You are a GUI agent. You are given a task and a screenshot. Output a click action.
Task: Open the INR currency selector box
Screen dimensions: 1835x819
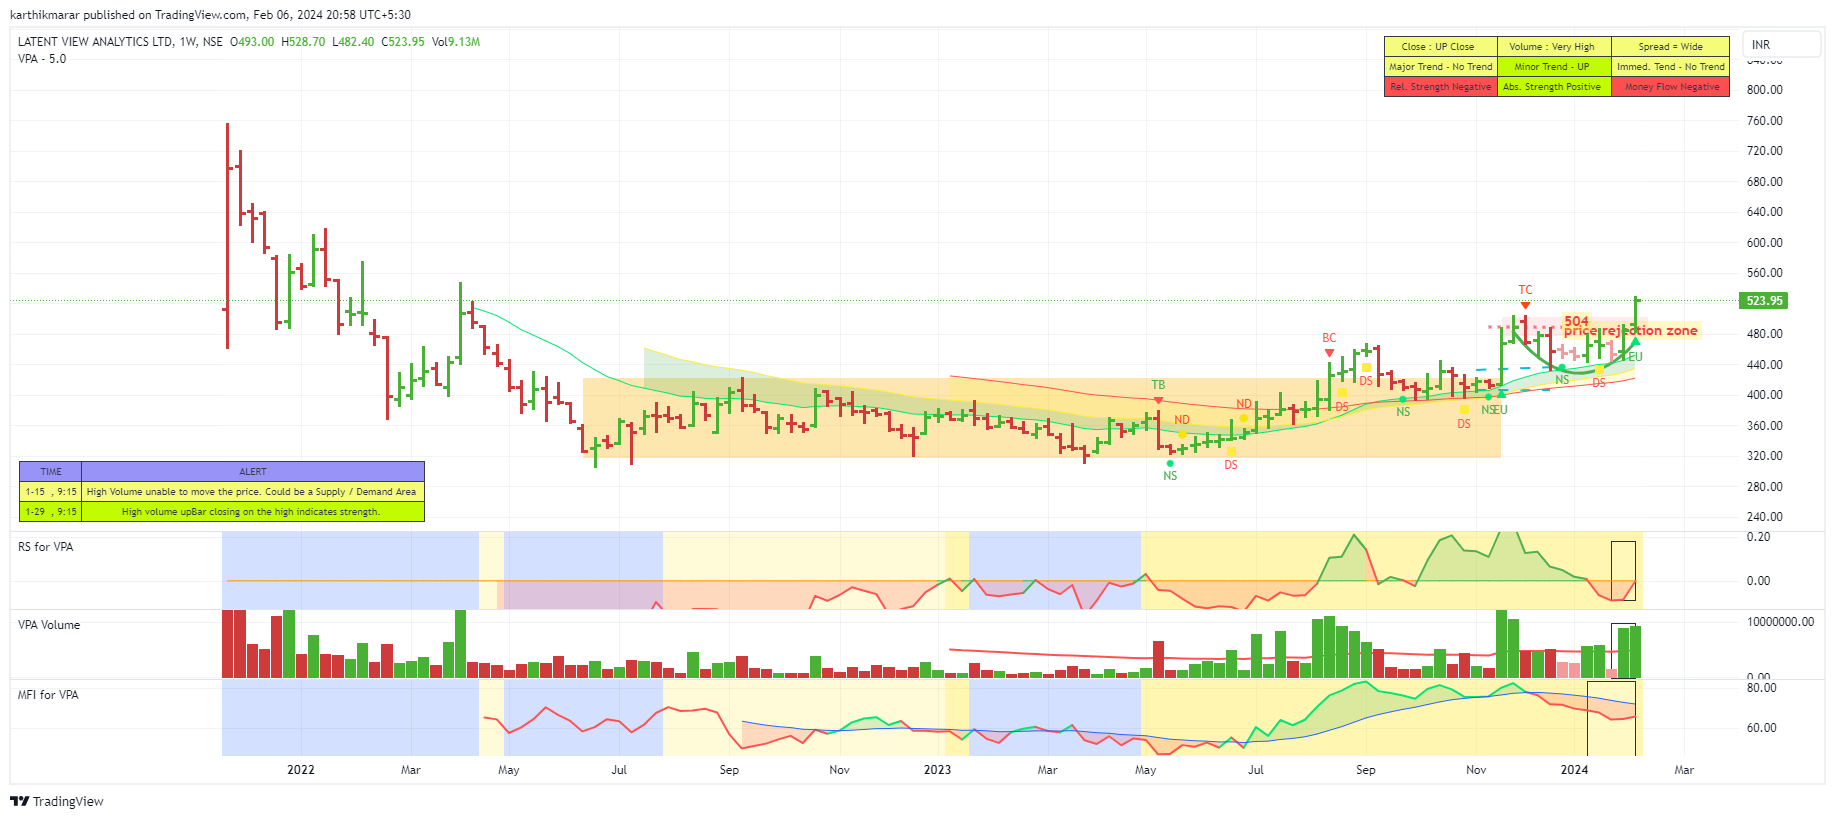(1783, 44)
